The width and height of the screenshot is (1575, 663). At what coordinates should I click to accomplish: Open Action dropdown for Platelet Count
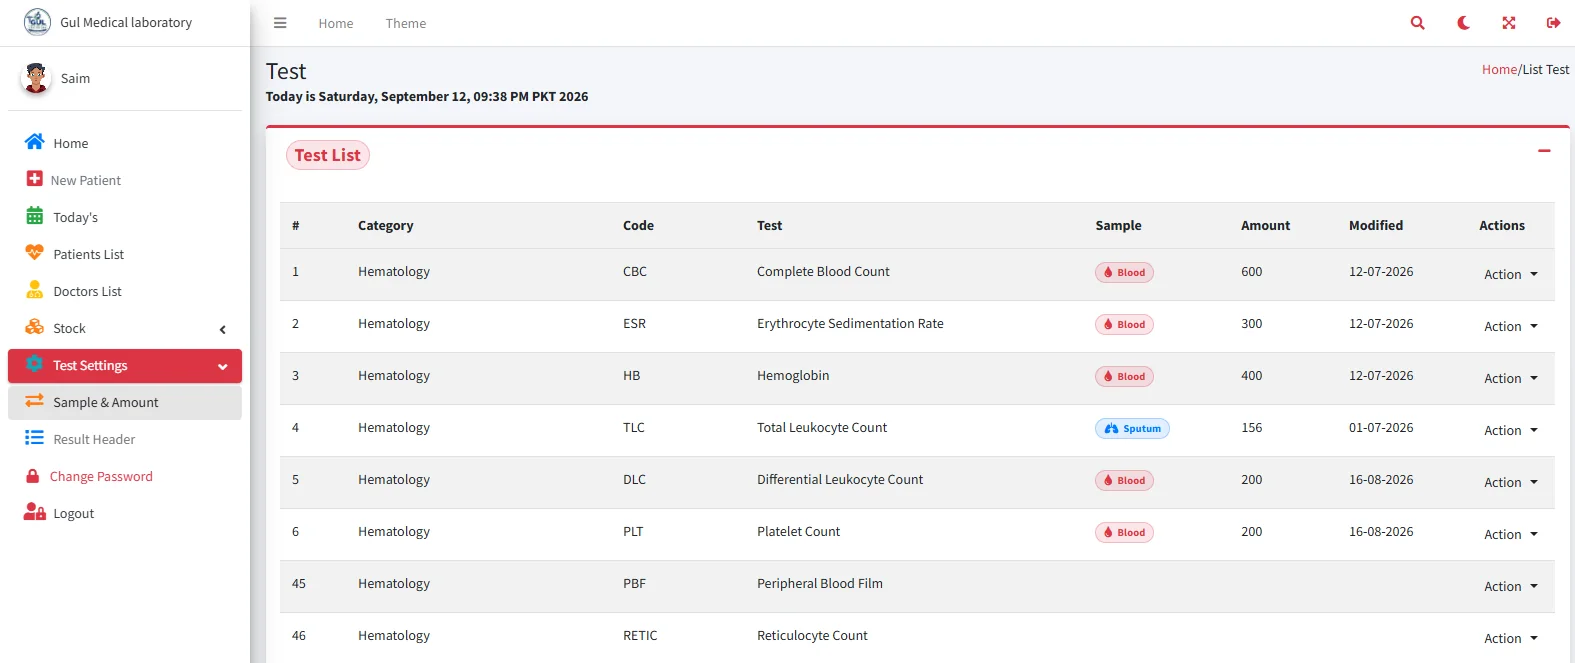(1510, 534)
